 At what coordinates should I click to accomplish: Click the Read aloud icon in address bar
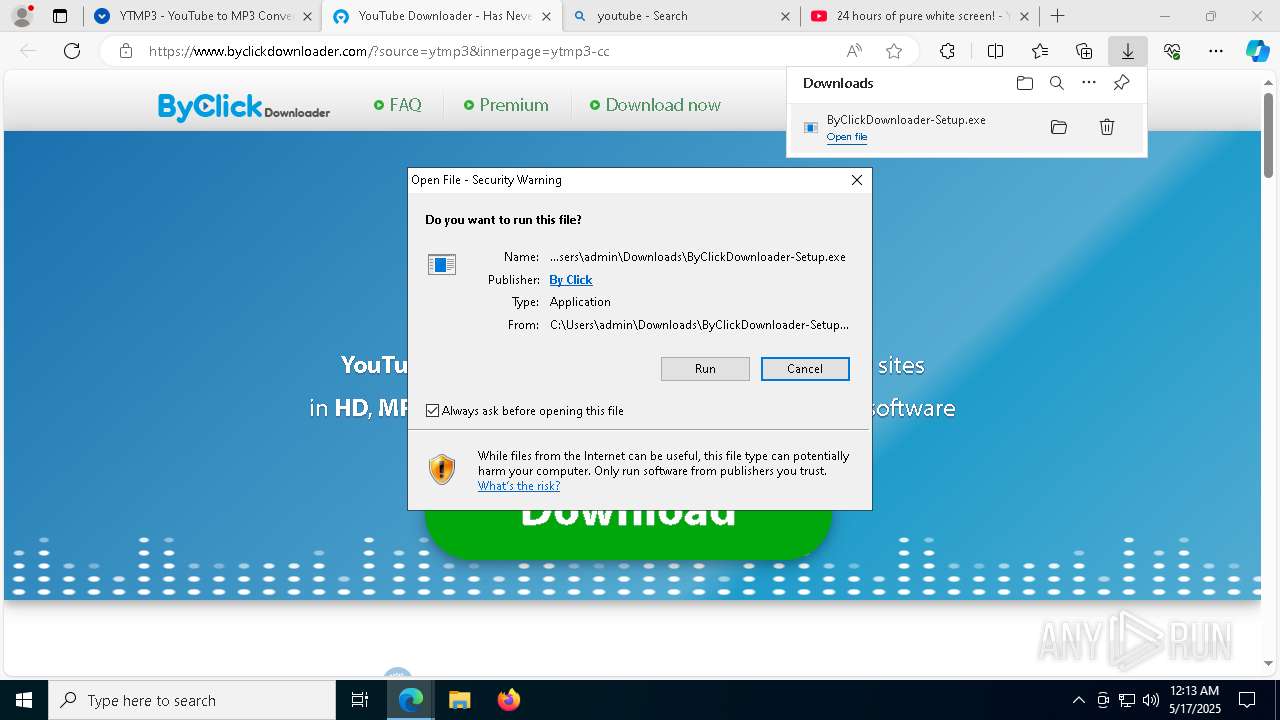tap(854, 51)
